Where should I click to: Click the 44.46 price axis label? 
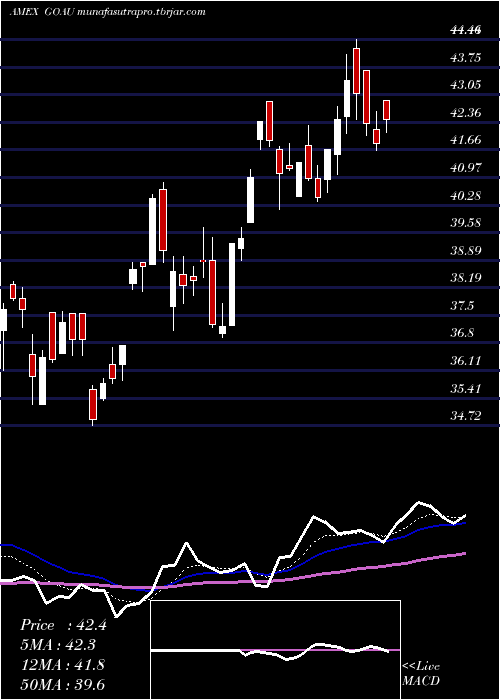(466, 30)
